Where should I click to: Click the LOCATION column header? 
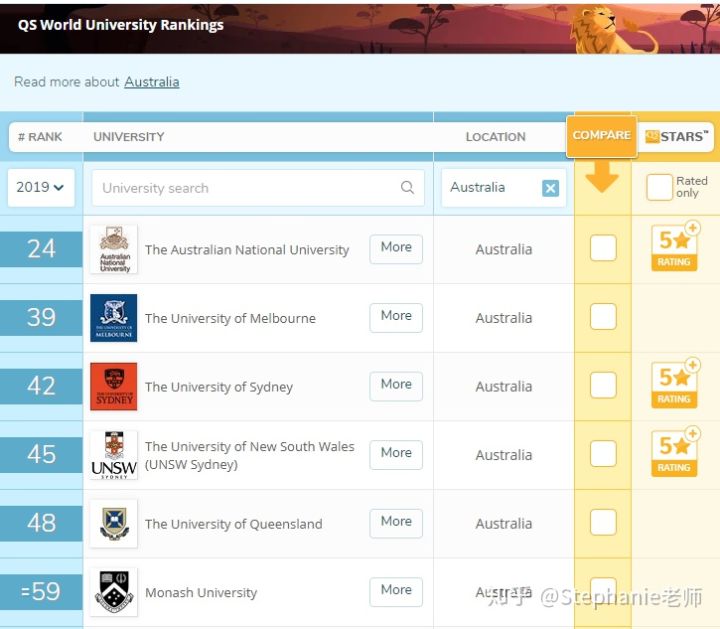pos(495,137)
